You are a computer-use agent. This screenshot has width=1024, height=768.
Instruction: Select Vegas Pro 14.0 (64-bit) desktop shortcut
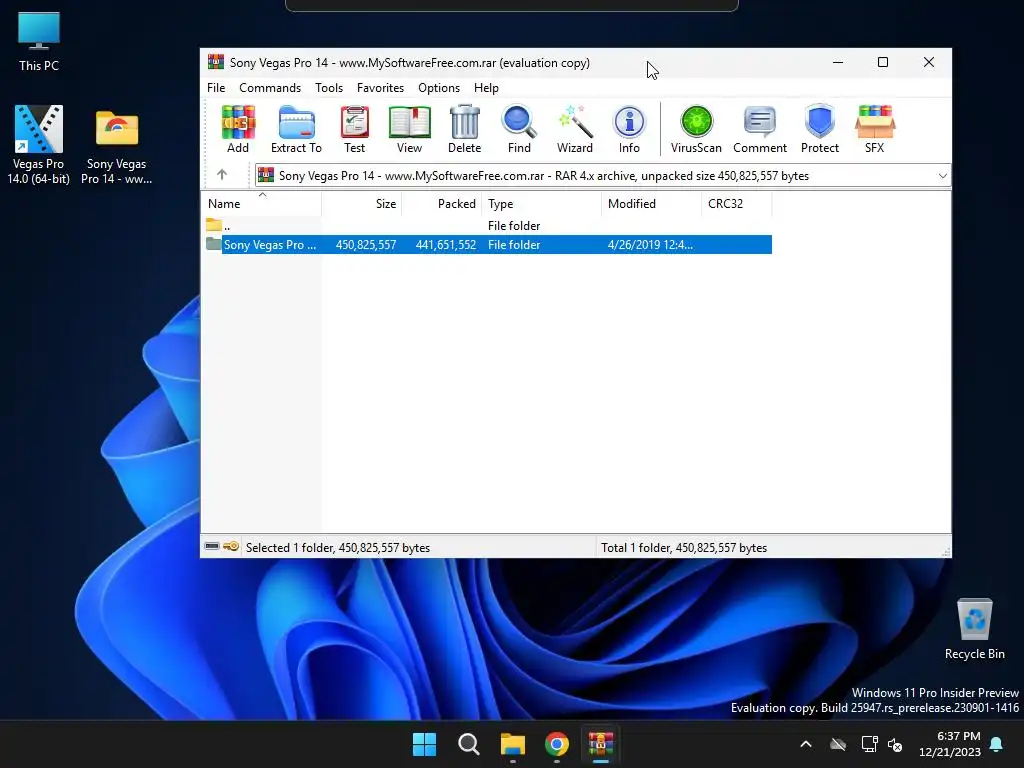click(x=39, y=145)
